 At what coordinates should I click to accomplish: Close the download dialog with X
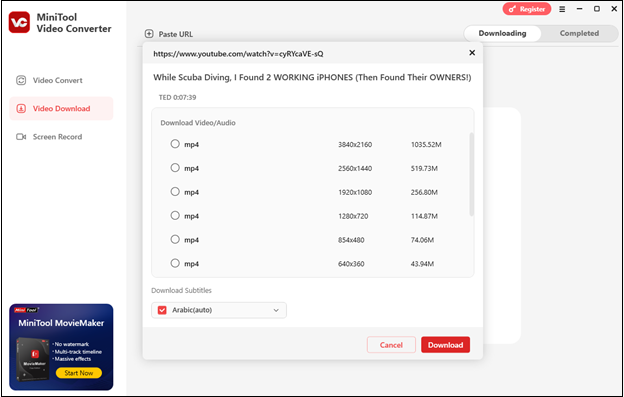tap(472, 53)
